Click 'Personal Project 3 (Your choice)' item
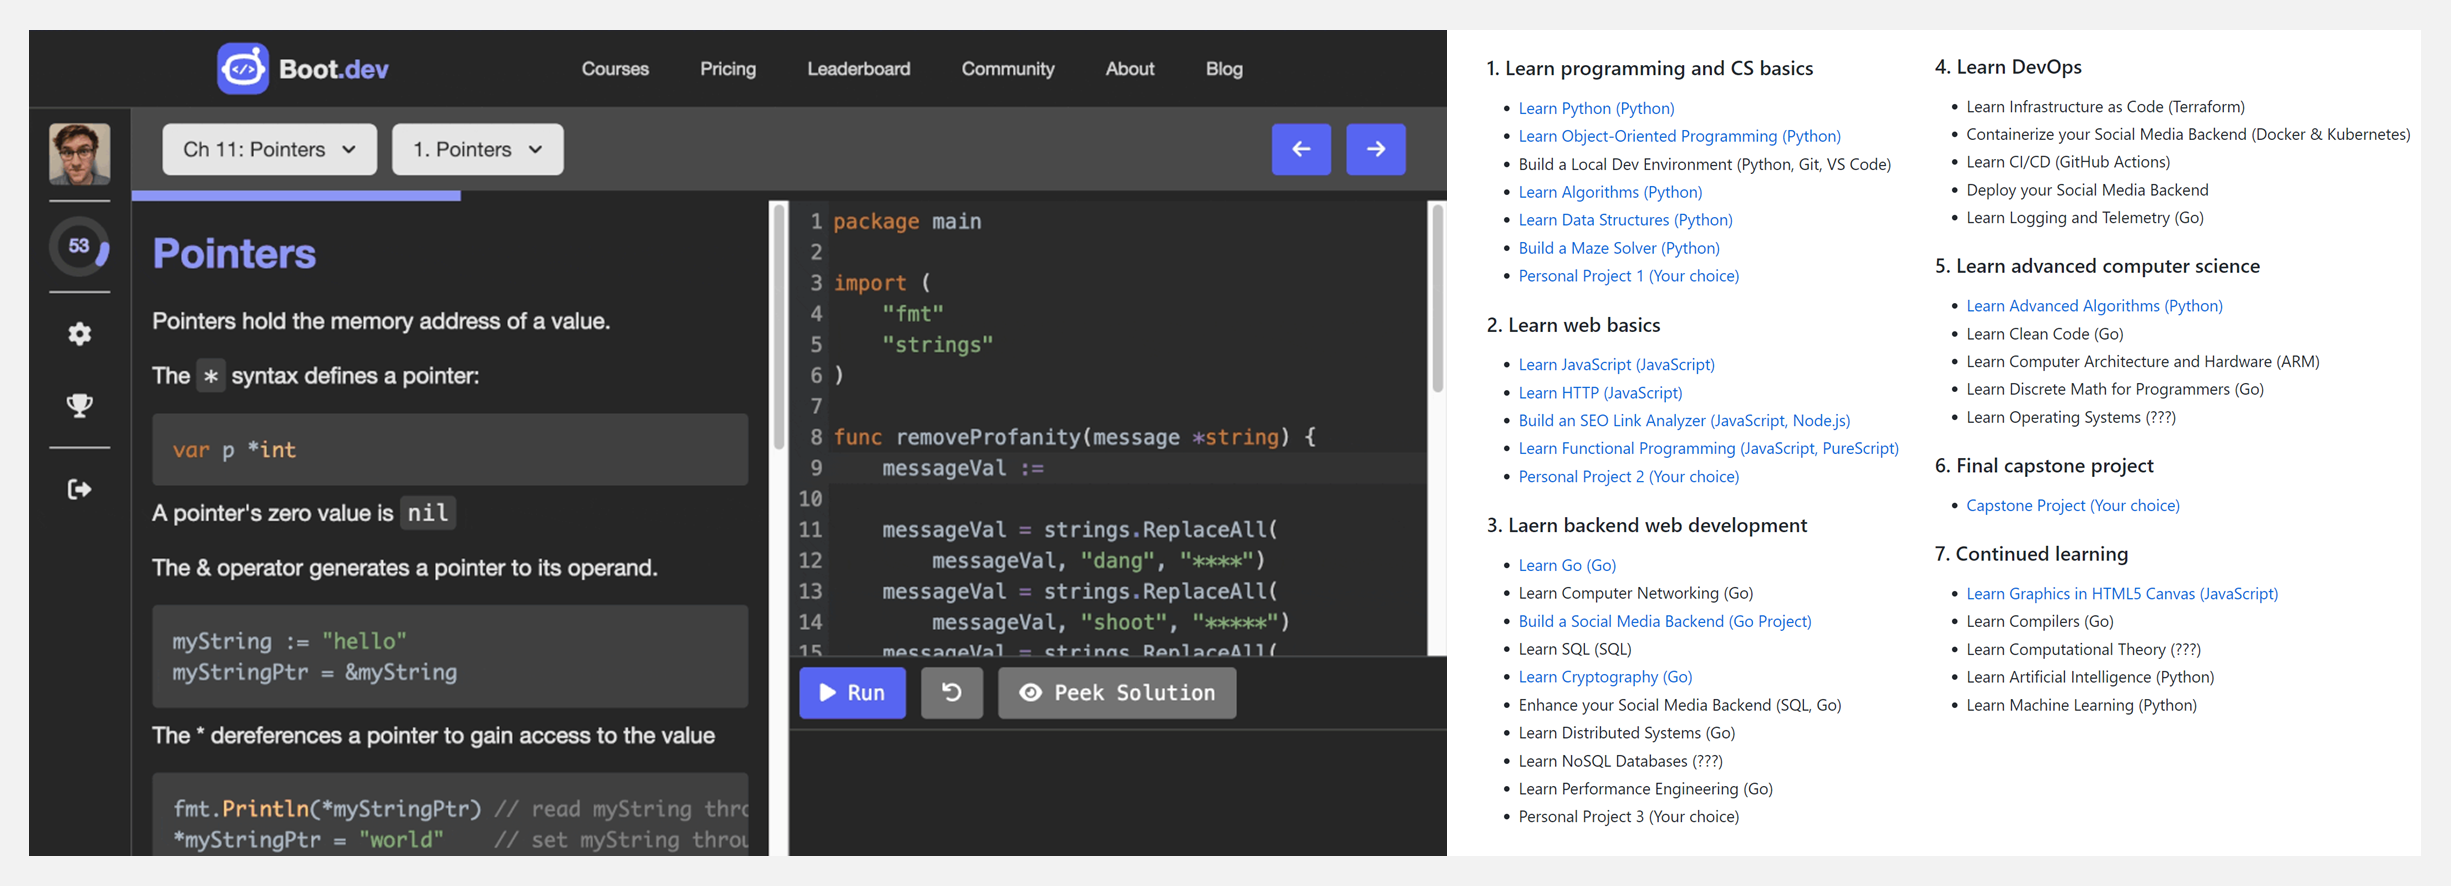The width and height of the screenshot is (2451, 886). tap(1628, 817)
